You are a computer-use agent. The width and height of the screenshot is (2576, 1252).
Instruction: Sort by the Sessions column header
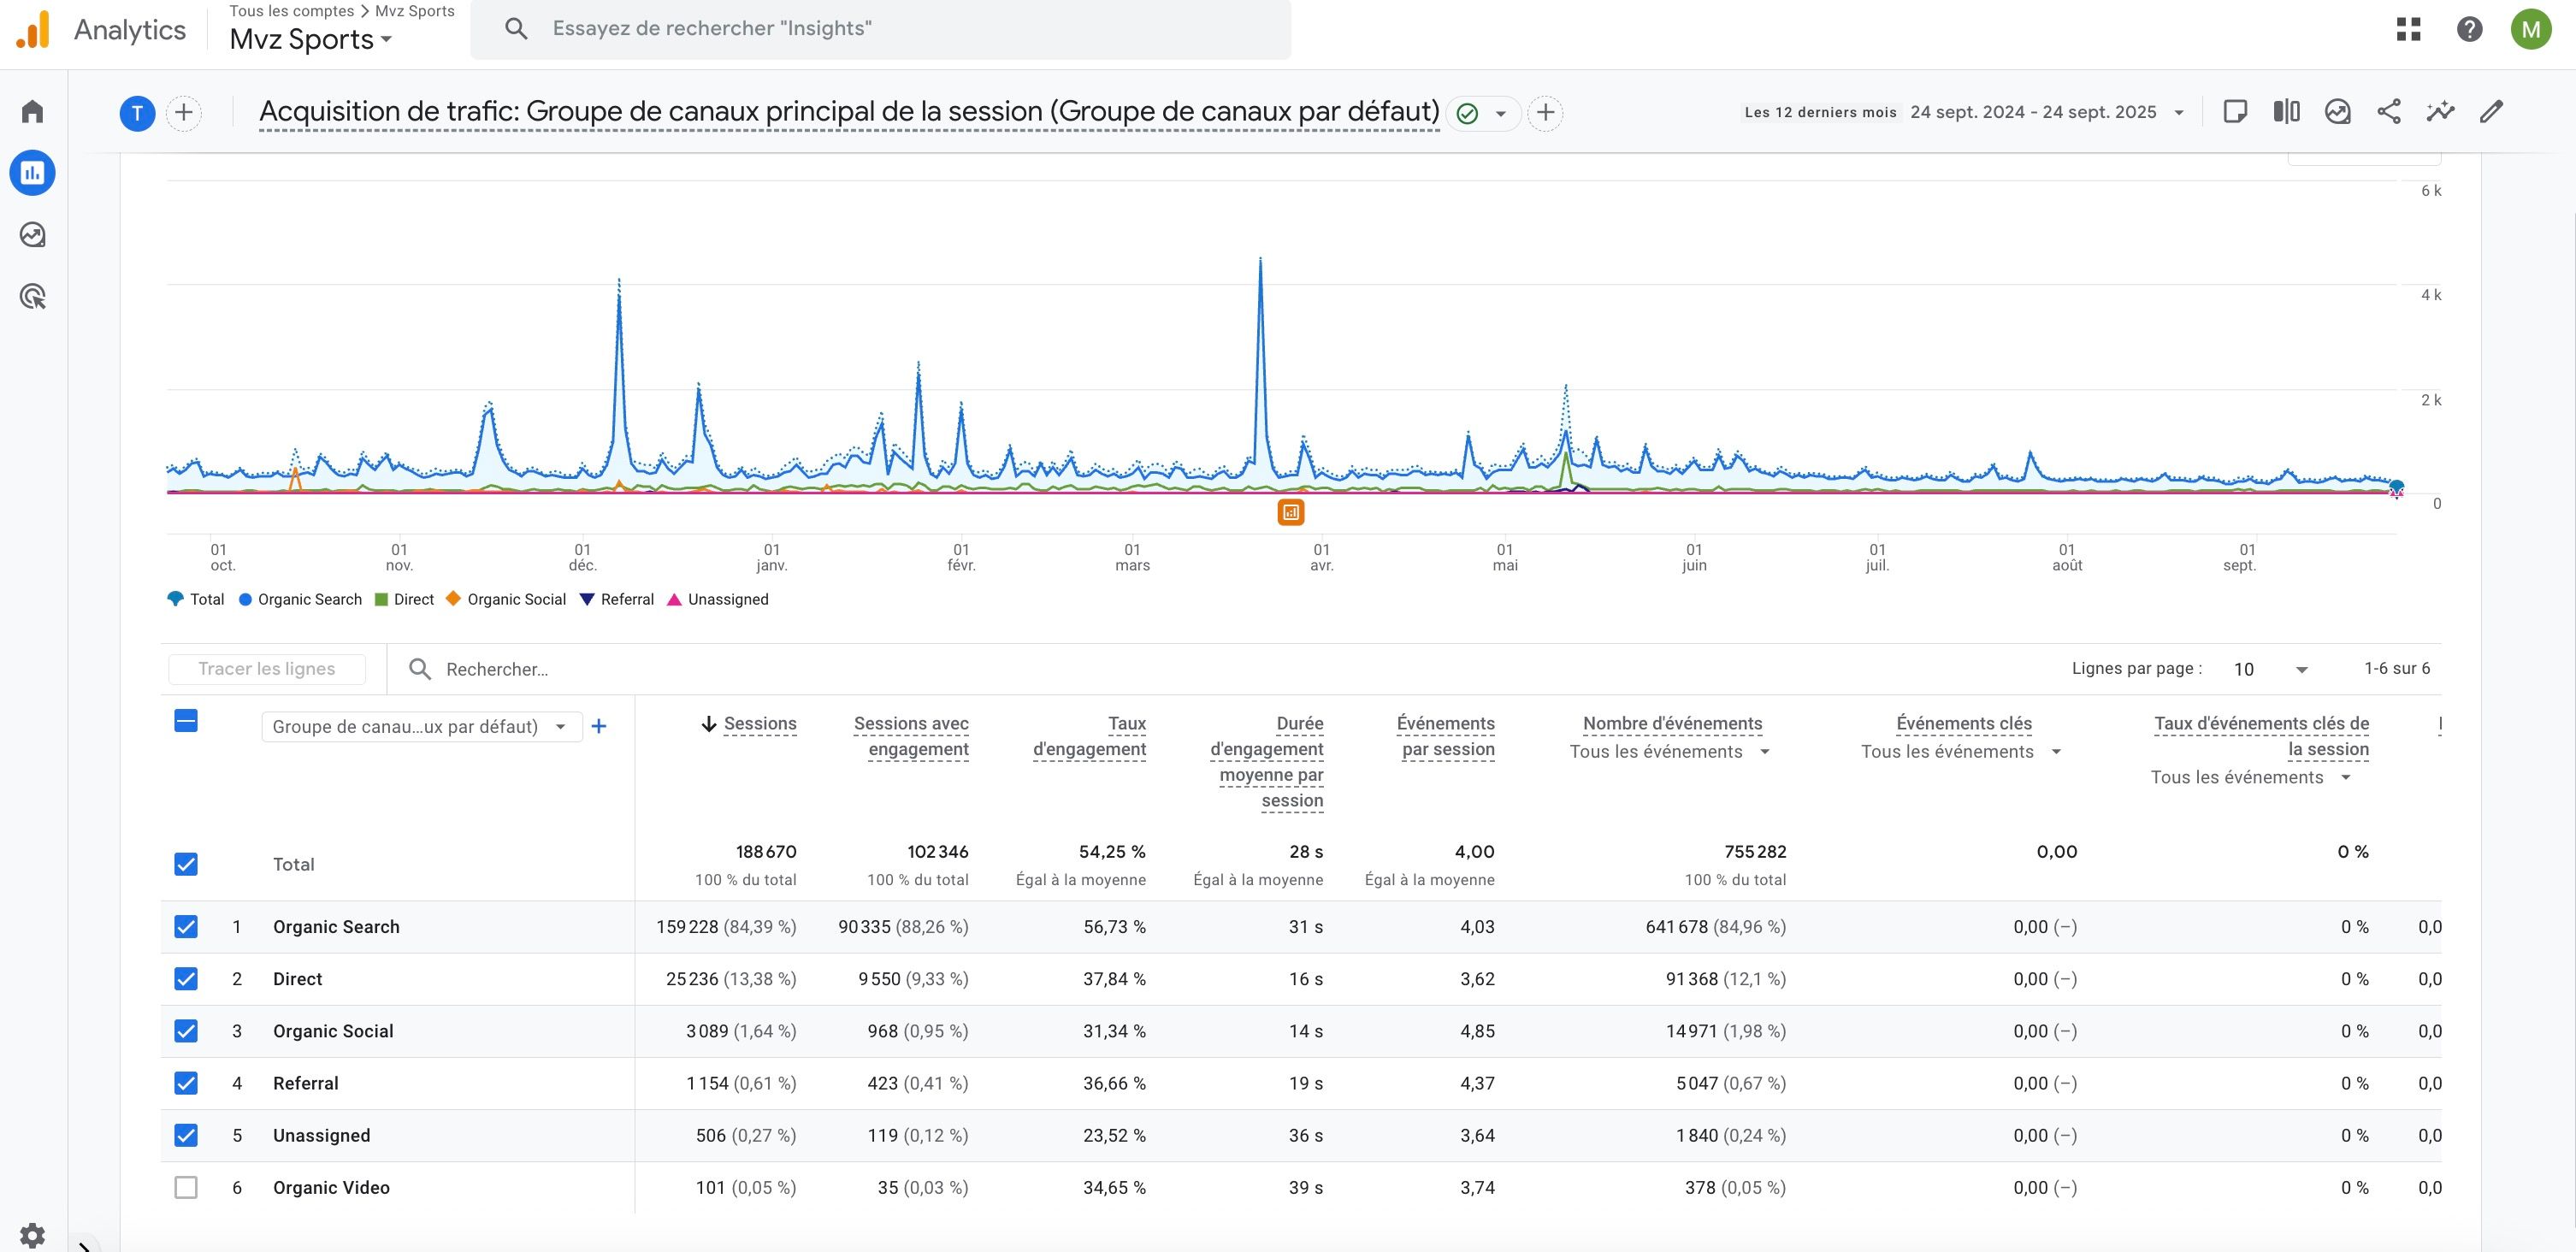click(759, 724)
